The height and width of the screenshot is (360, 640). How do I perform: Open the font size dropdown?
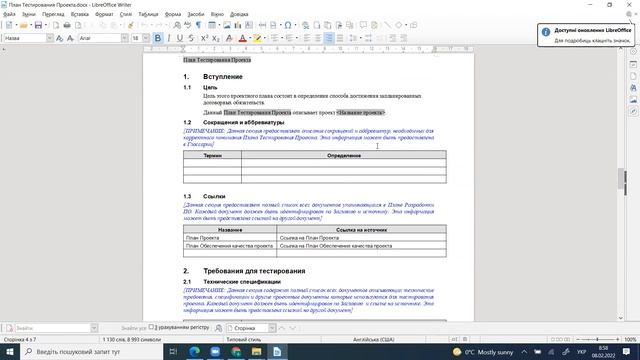pos(146,38)
